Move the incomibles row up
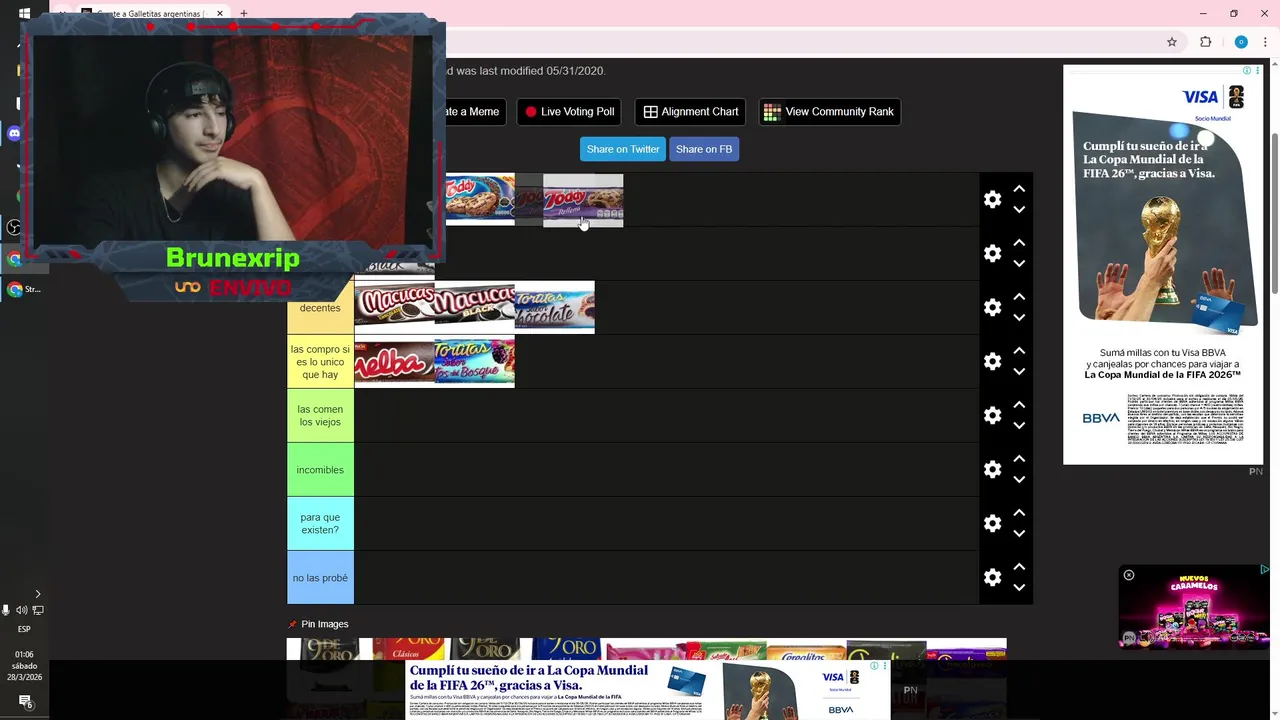 point(1019,458)
